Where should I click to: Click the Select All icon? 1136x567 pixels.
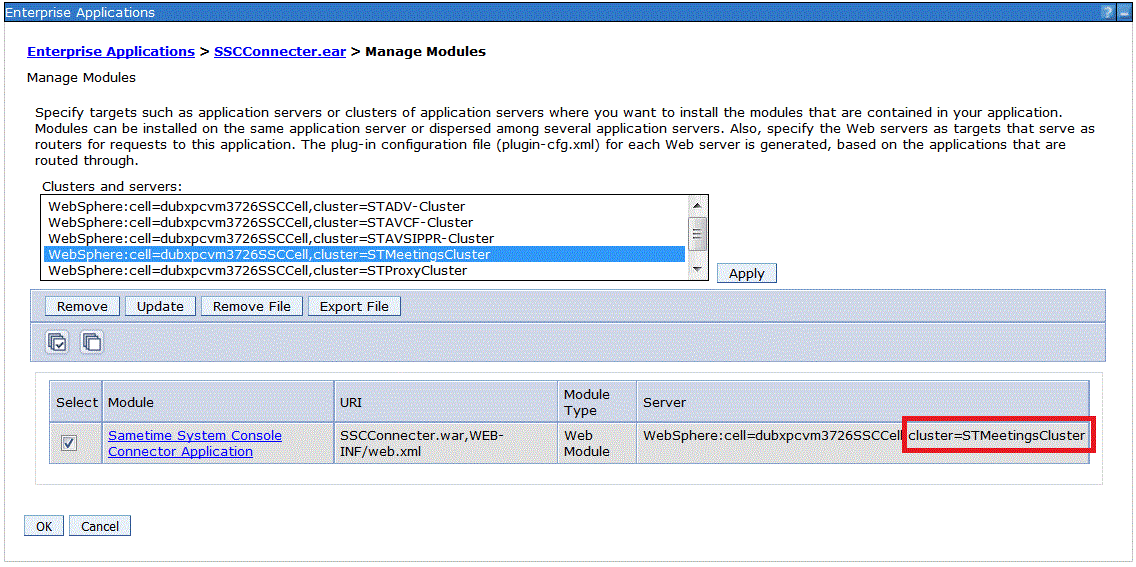[x=57, y=342]
